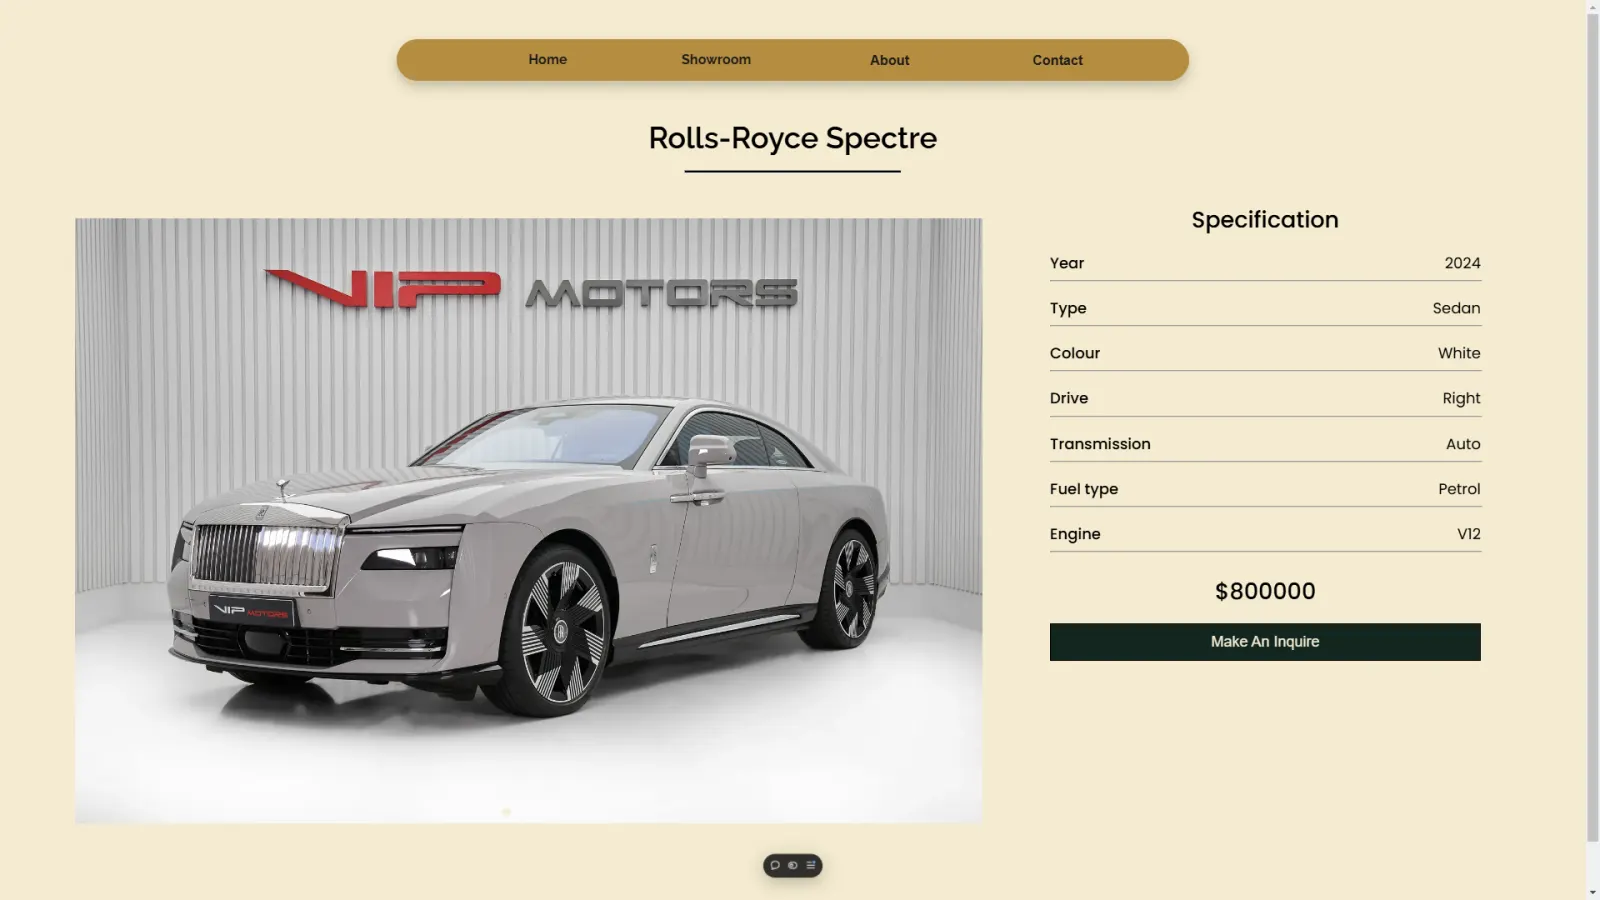Image resolution: width=1600 pixels, height=900 pixels.
Task: Open the menu lines icon in floating toolbar
Action: pos(811,865)
